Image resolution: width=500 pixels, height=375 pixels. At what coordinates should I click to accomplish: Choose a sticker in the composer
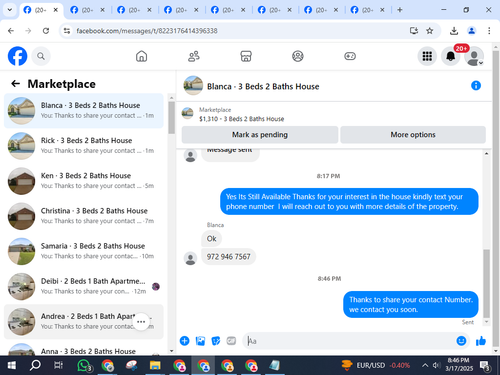tap(216, 341)
